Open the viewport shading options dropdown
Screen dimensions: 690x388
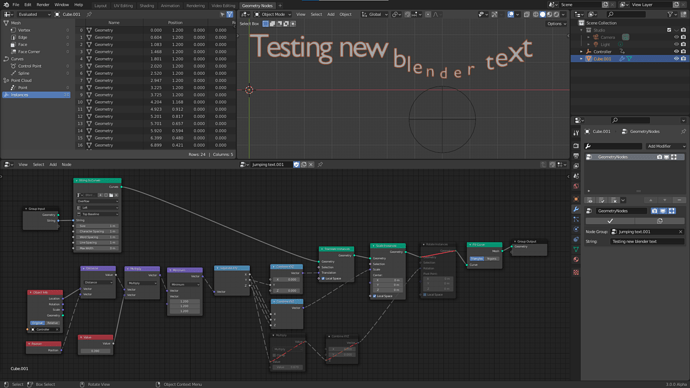563,15
